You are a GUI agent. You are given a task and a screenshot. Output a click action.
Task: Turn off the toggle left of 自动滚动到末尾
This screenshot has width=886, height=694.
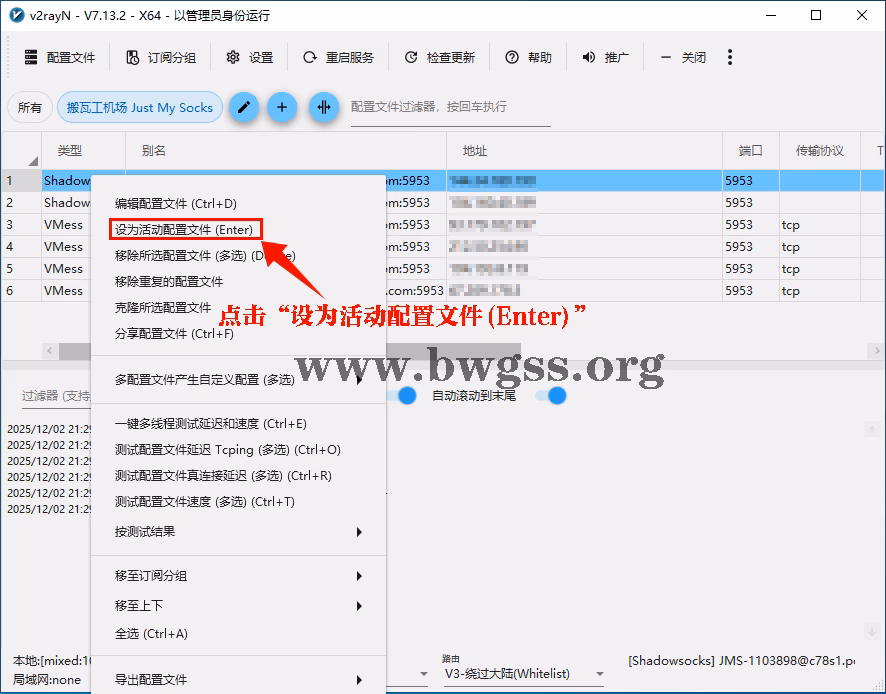click(x=407, y=396)
